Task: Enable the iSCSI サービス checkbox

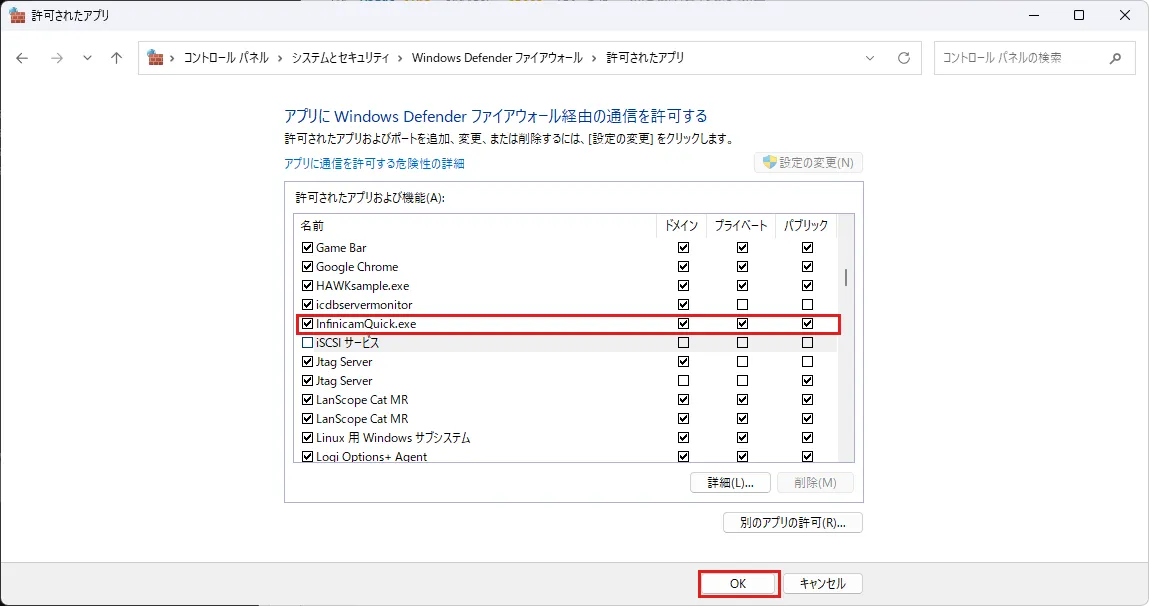Action: click(308, 343)
